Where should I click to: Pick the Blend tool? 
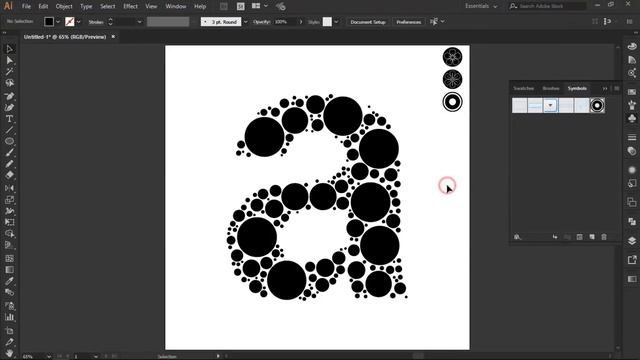point(9,292)
